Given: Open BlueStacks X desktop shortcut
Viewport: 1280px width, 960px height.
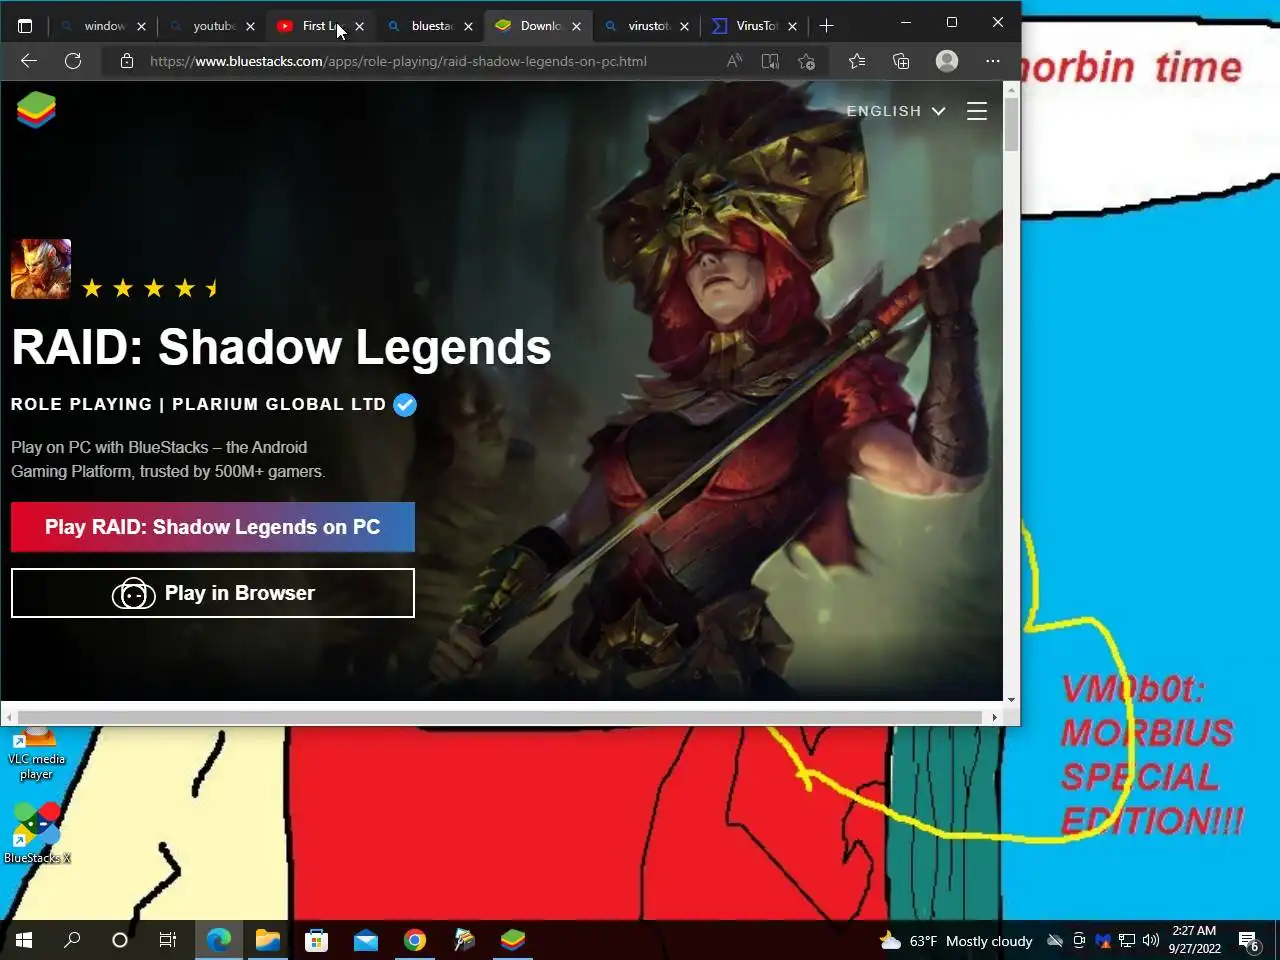Looking at the screenshot, I should (37, 834).
